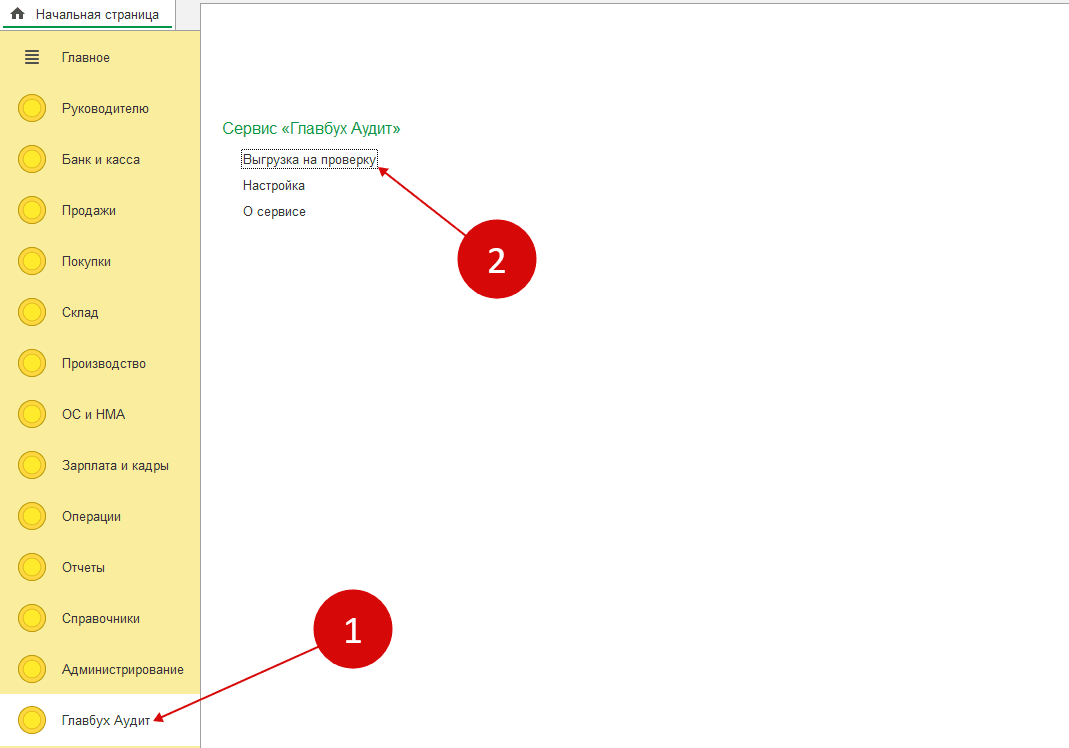Click the round icon next to Склад
The width and height of the screenshot is (1069, 748).
(x=32, y=313)
